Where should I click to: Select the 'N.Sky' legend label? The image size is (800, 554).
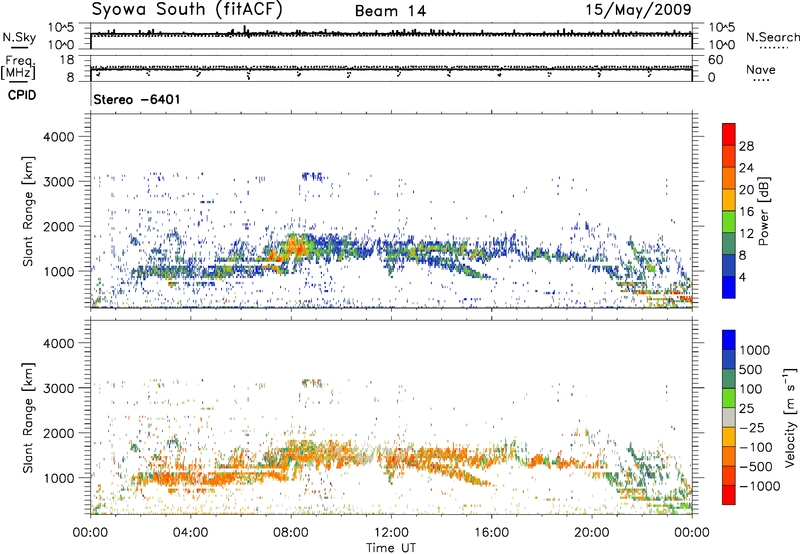pos(19,37)
